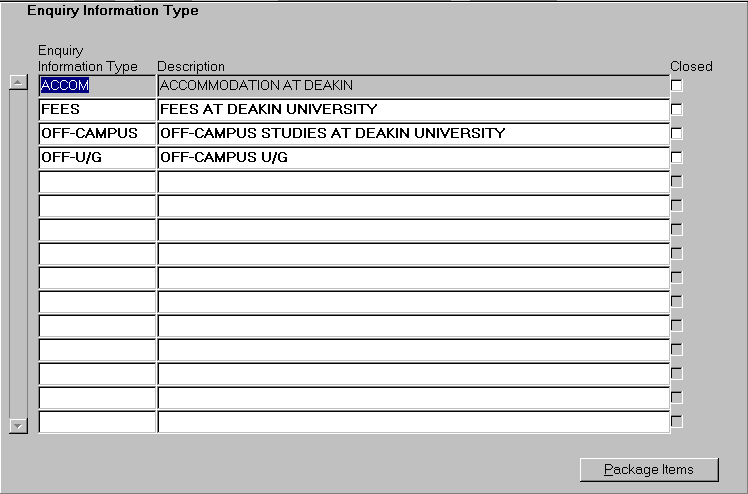Click the ACCOMMODATION AT DEAKIN description field
This screenshot has height=494, width=748.
pyautogui.click(x=412, y=86)
